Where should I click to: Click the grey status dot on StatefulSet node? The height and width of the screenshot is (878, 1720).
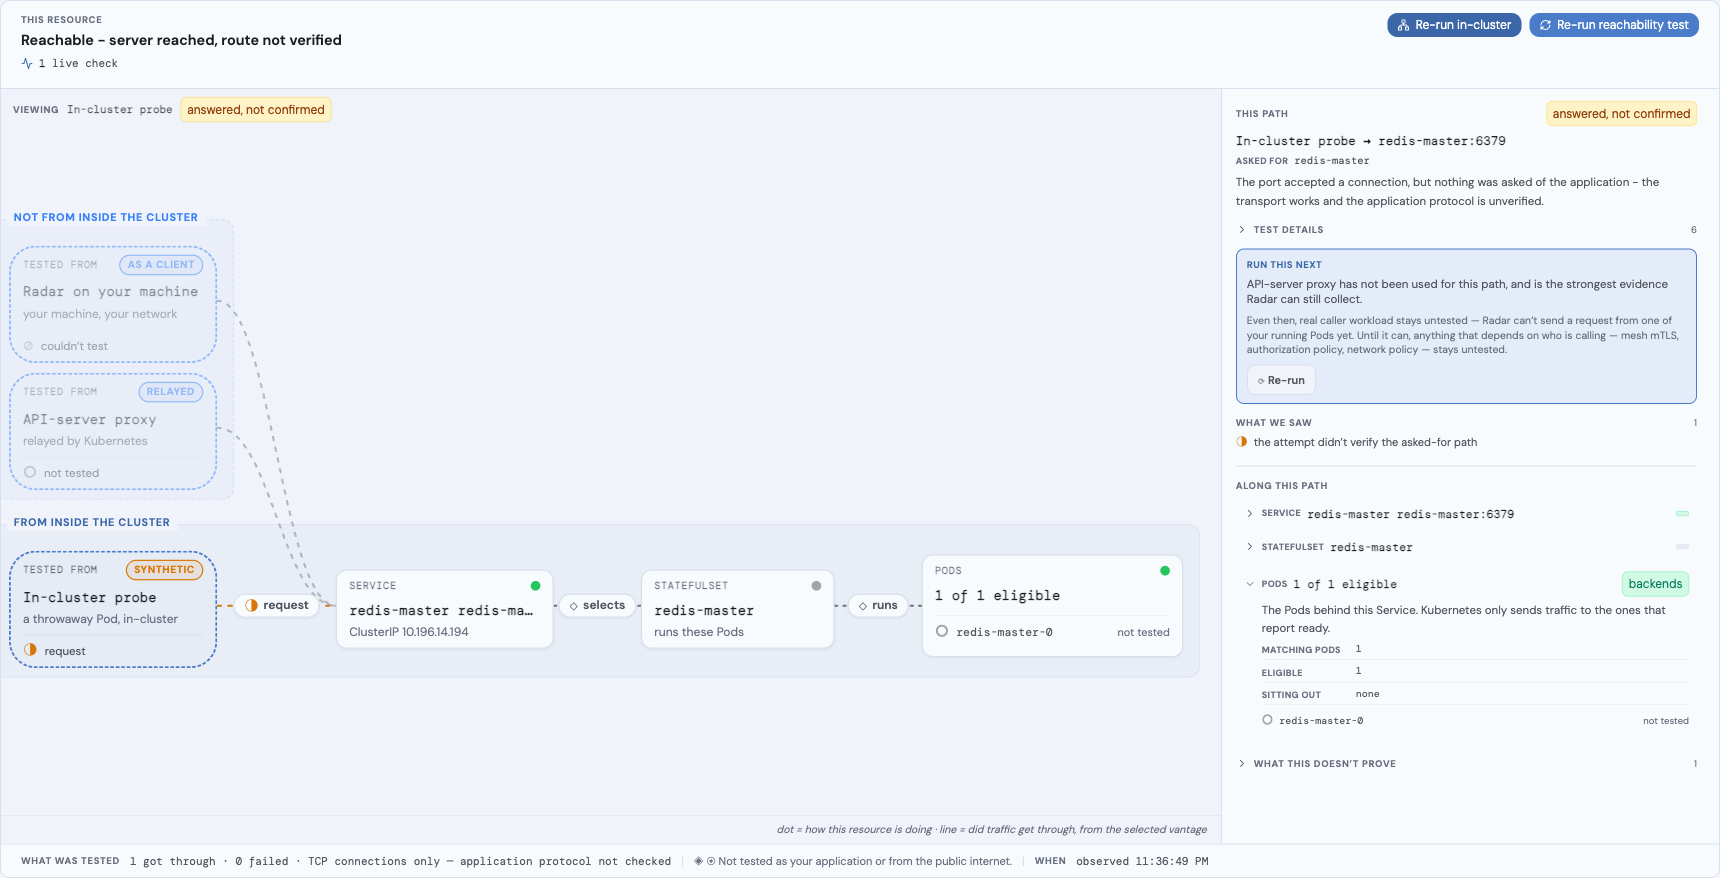[x=816, y=586]
